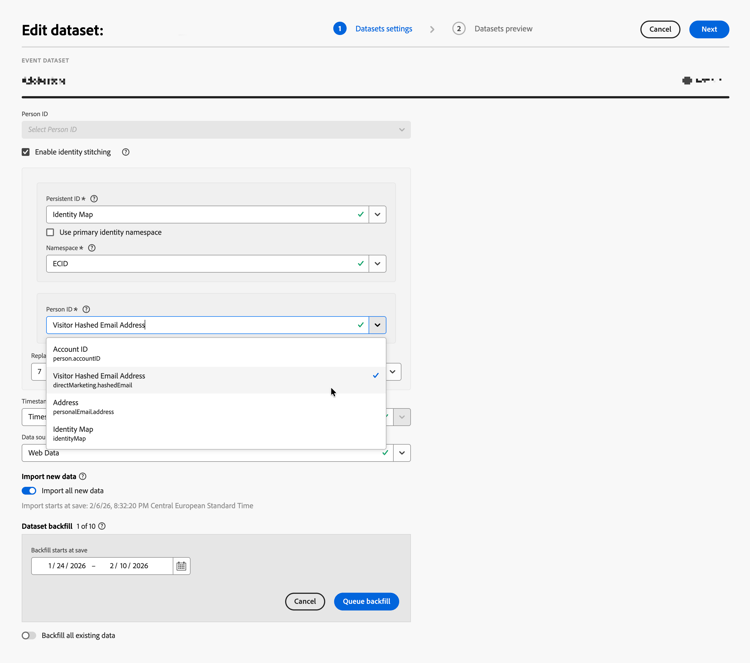Expand the Persistent ID Identity Map dropdown
Image resolution: width=750 pixels, height=663 pixels.
point(377,214)
